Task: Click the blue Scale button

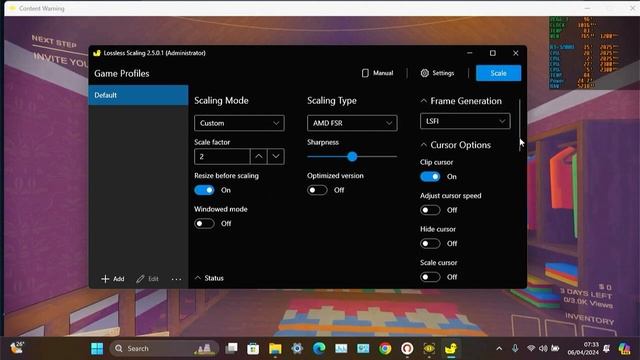Action: point(498,73)
